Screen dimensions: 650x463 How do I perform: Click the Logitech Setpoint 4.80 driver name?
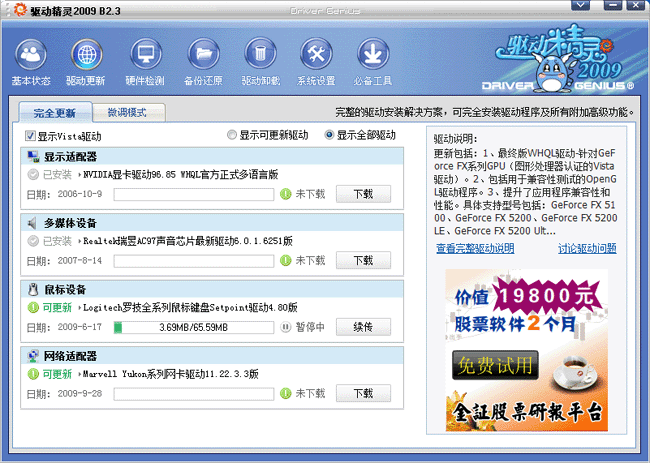point(190,308)
